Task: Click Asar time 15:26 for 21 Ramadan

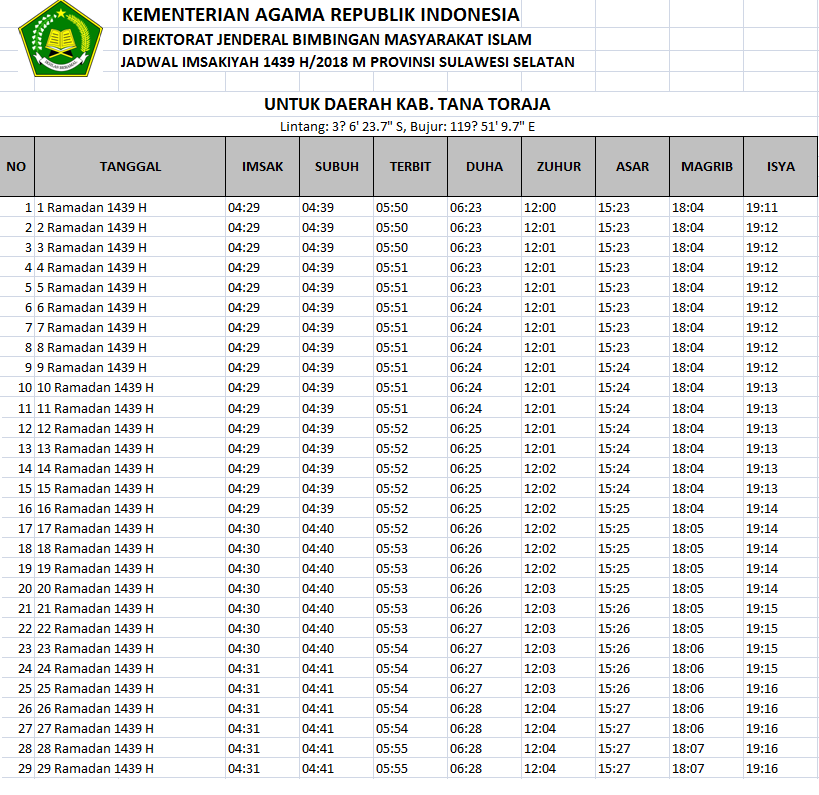Action: [x=633, y=609]
